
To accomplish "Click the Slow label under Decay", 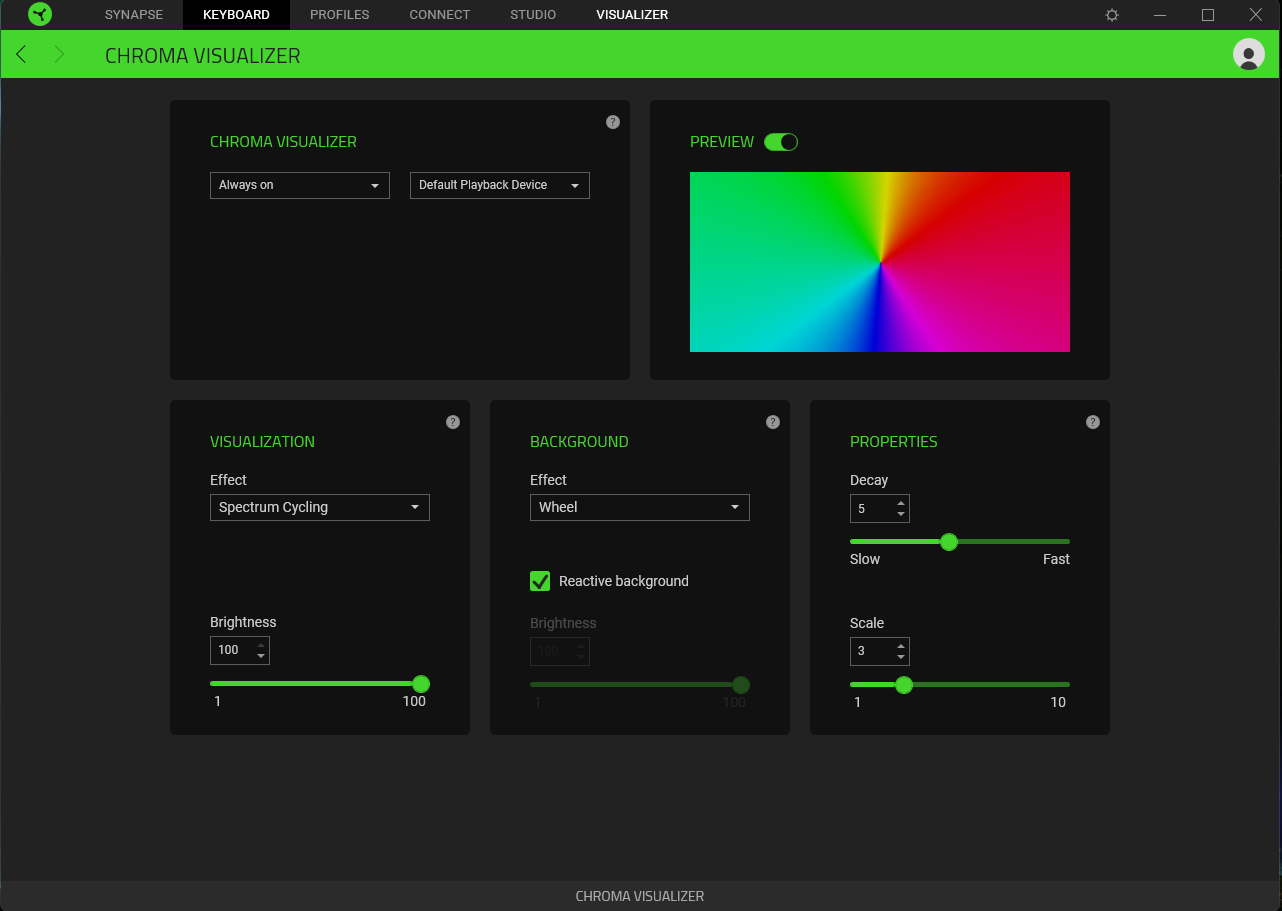I will [865, 559].
